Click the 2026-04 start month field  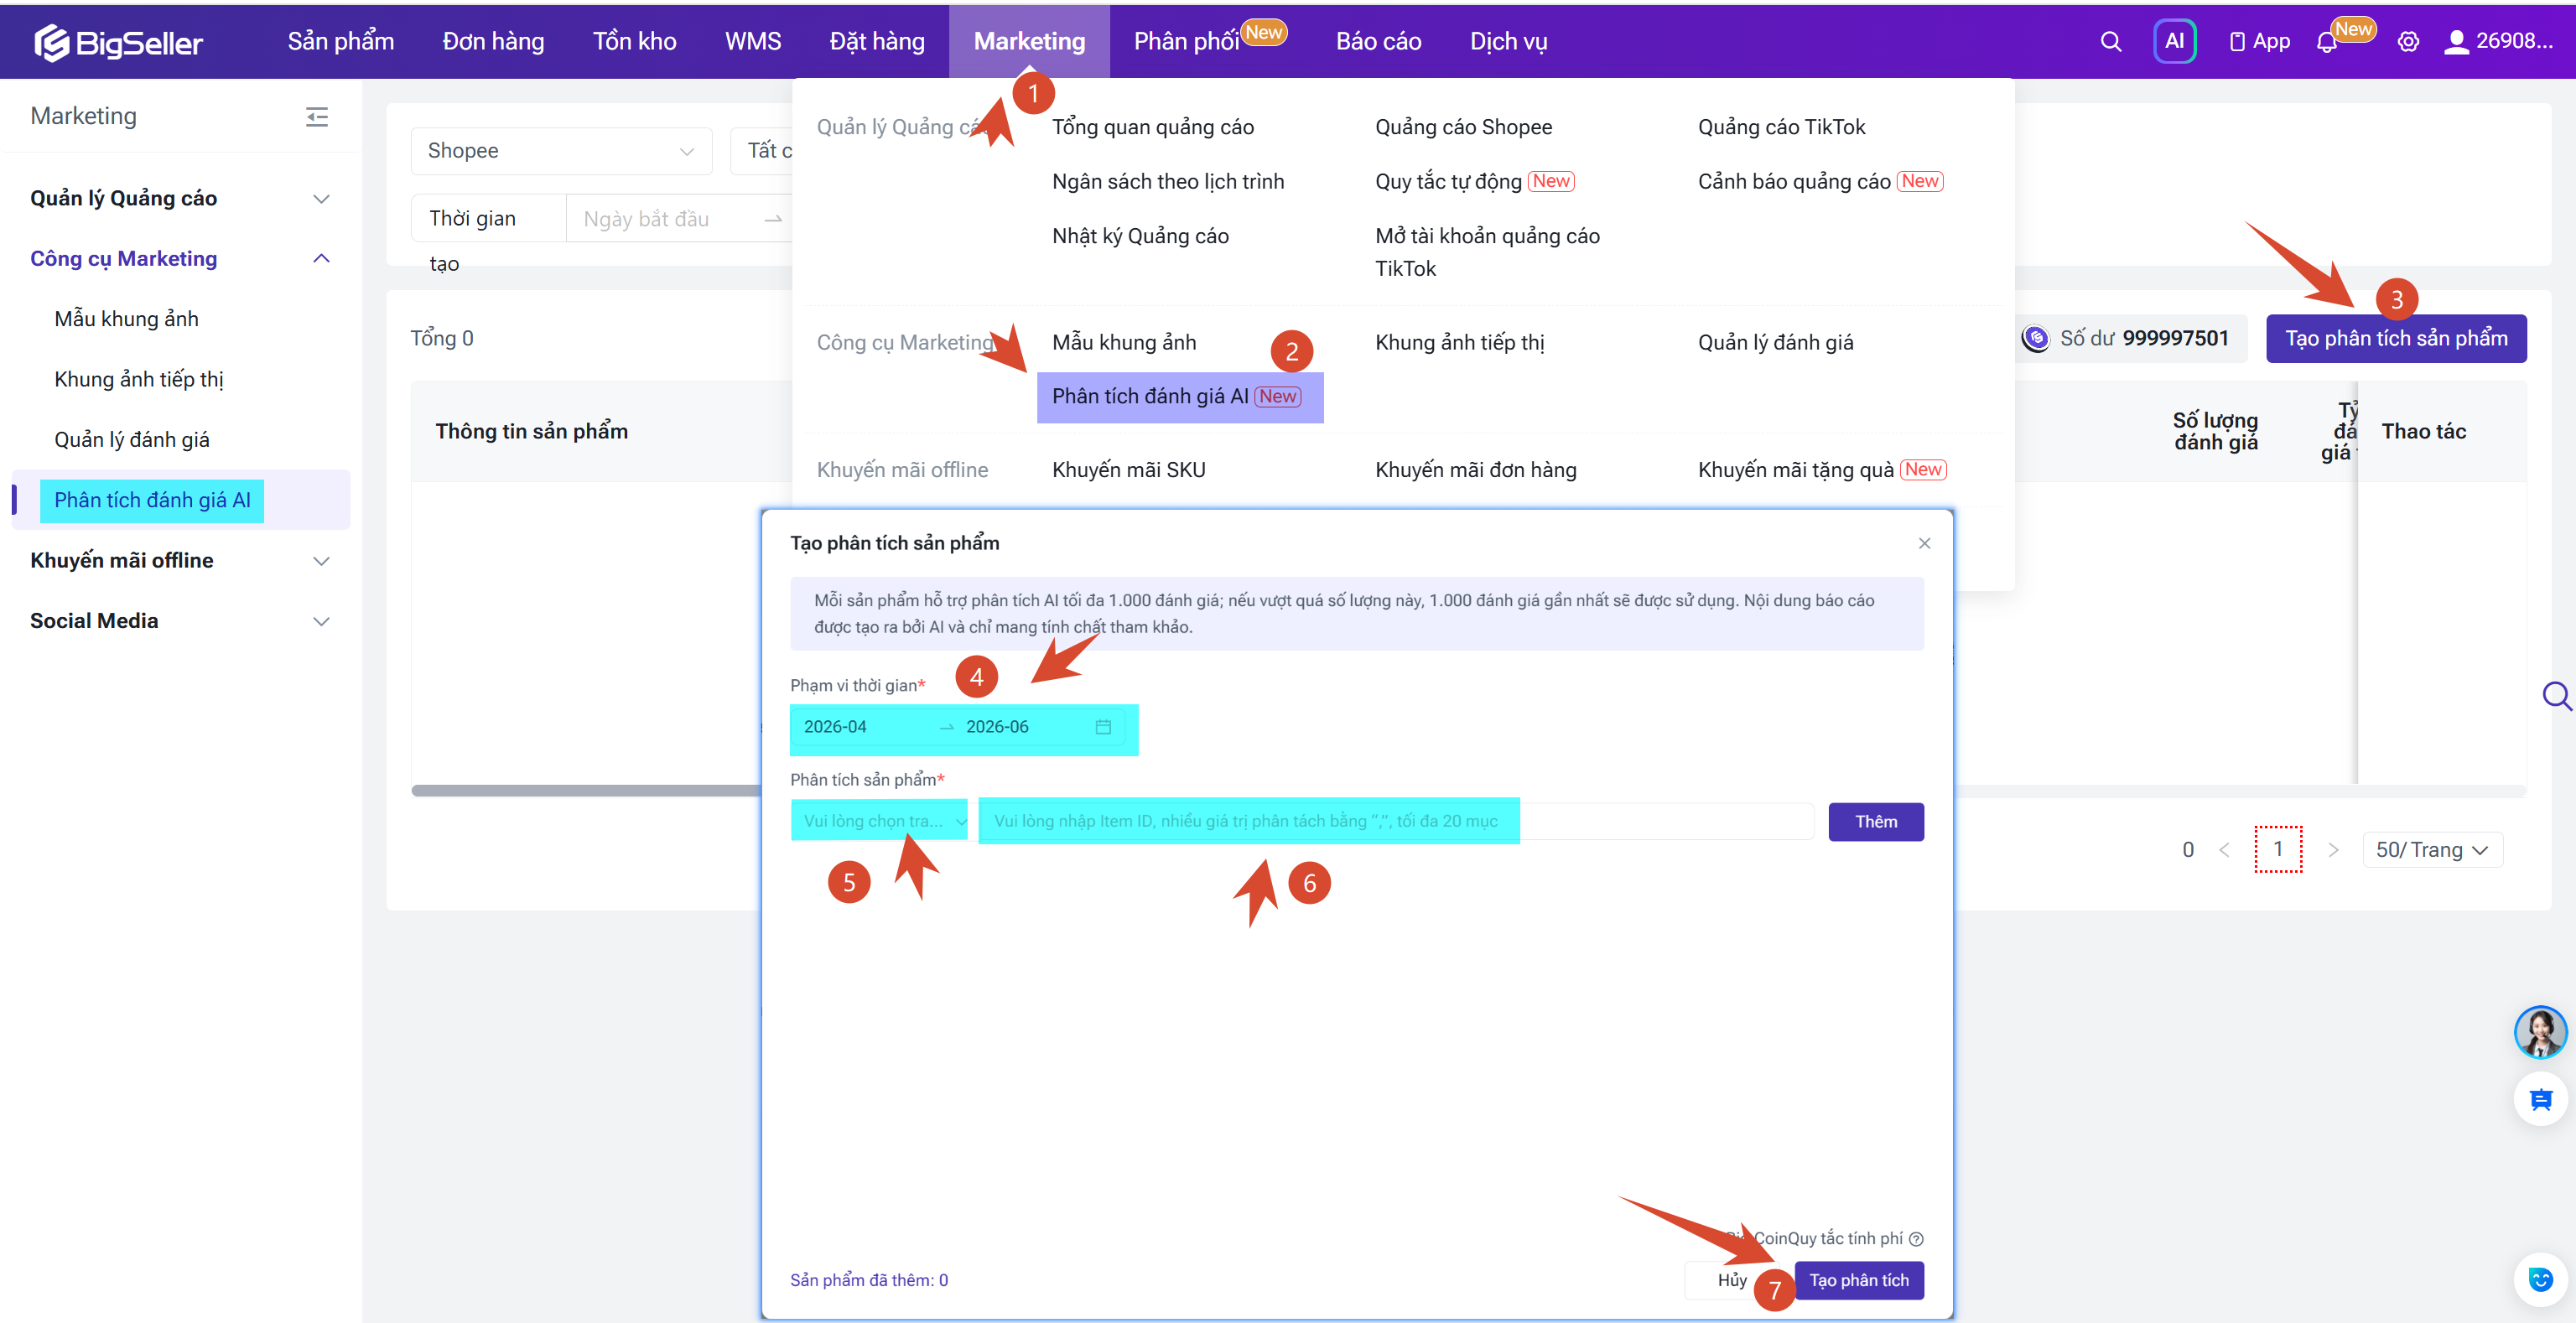coord(867,727)
